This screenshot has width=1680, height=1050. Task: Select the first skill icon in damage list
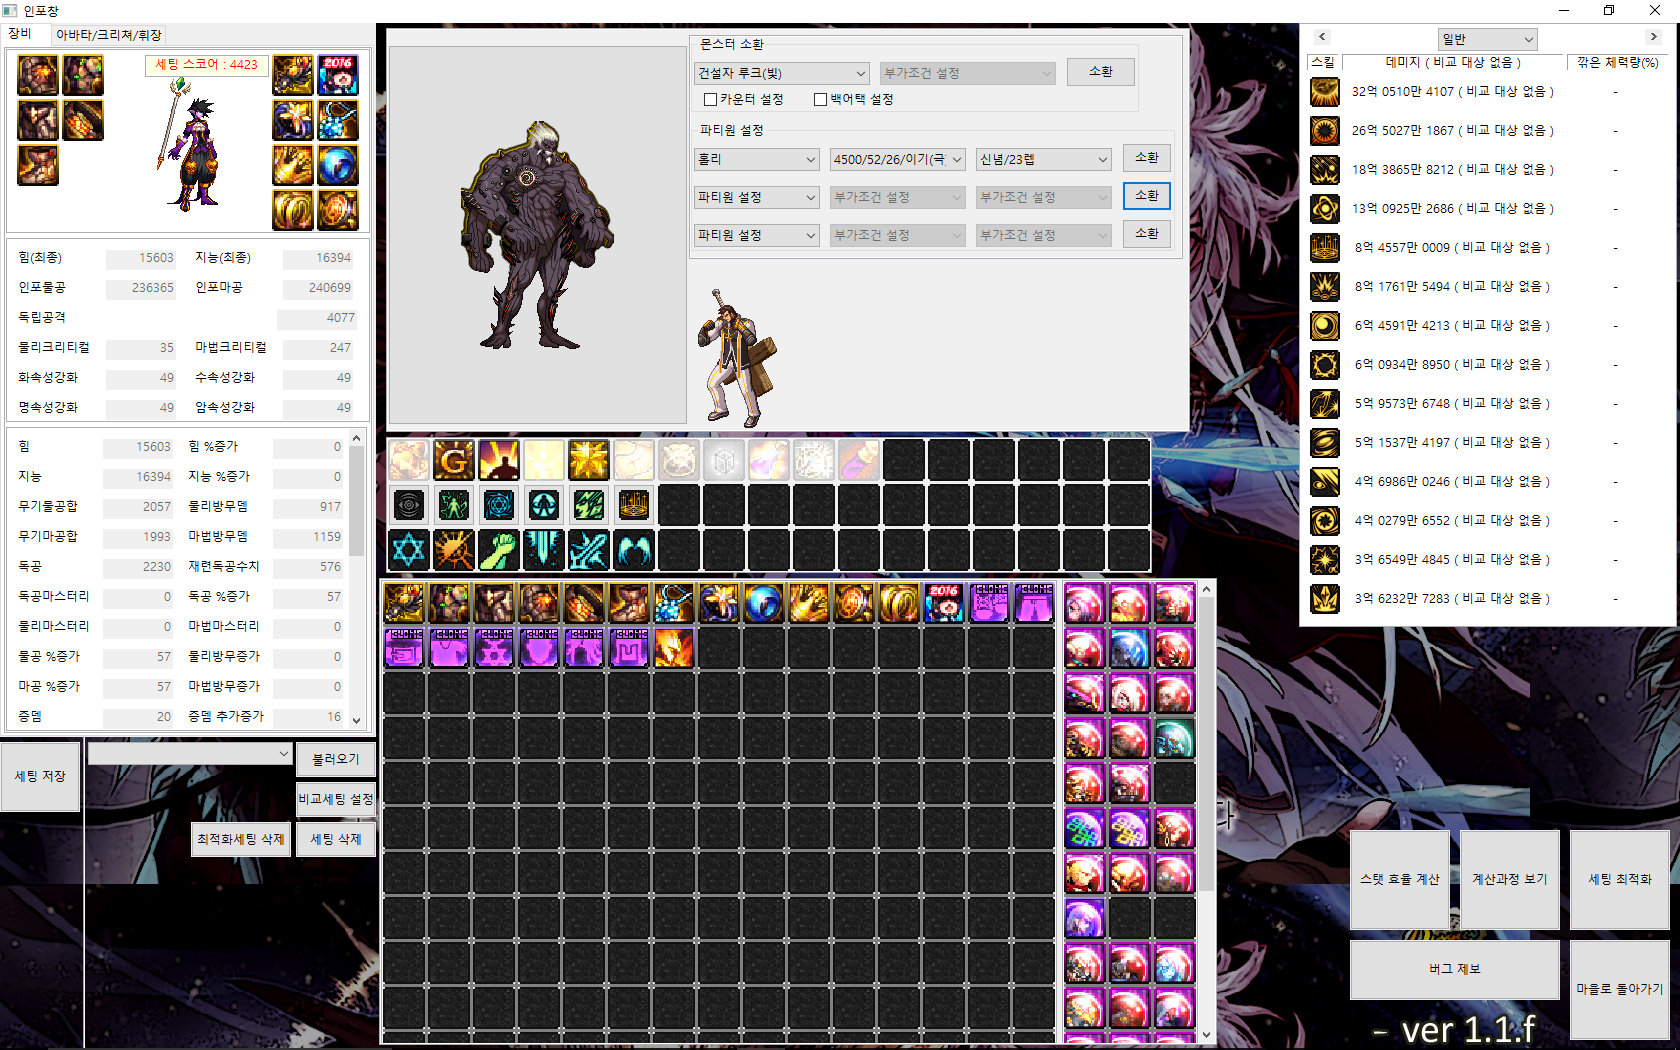click(1325, 92)
